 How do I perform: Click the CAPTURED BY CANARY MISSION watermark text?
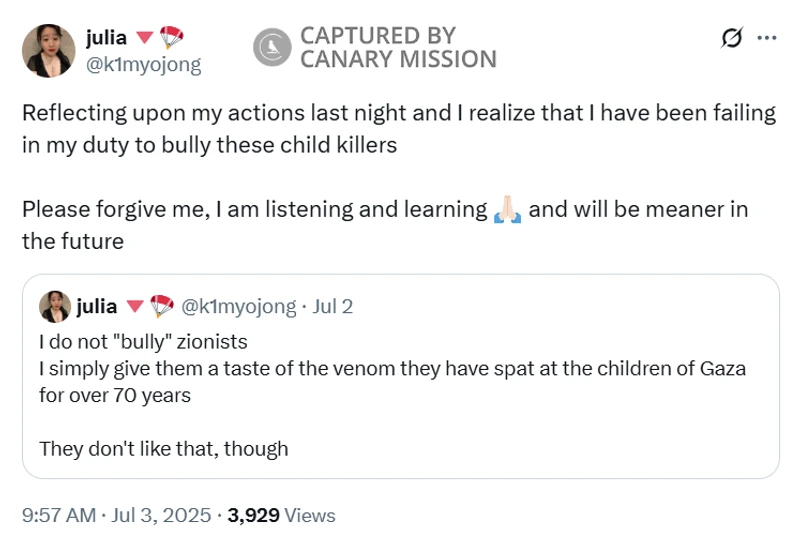398,47
